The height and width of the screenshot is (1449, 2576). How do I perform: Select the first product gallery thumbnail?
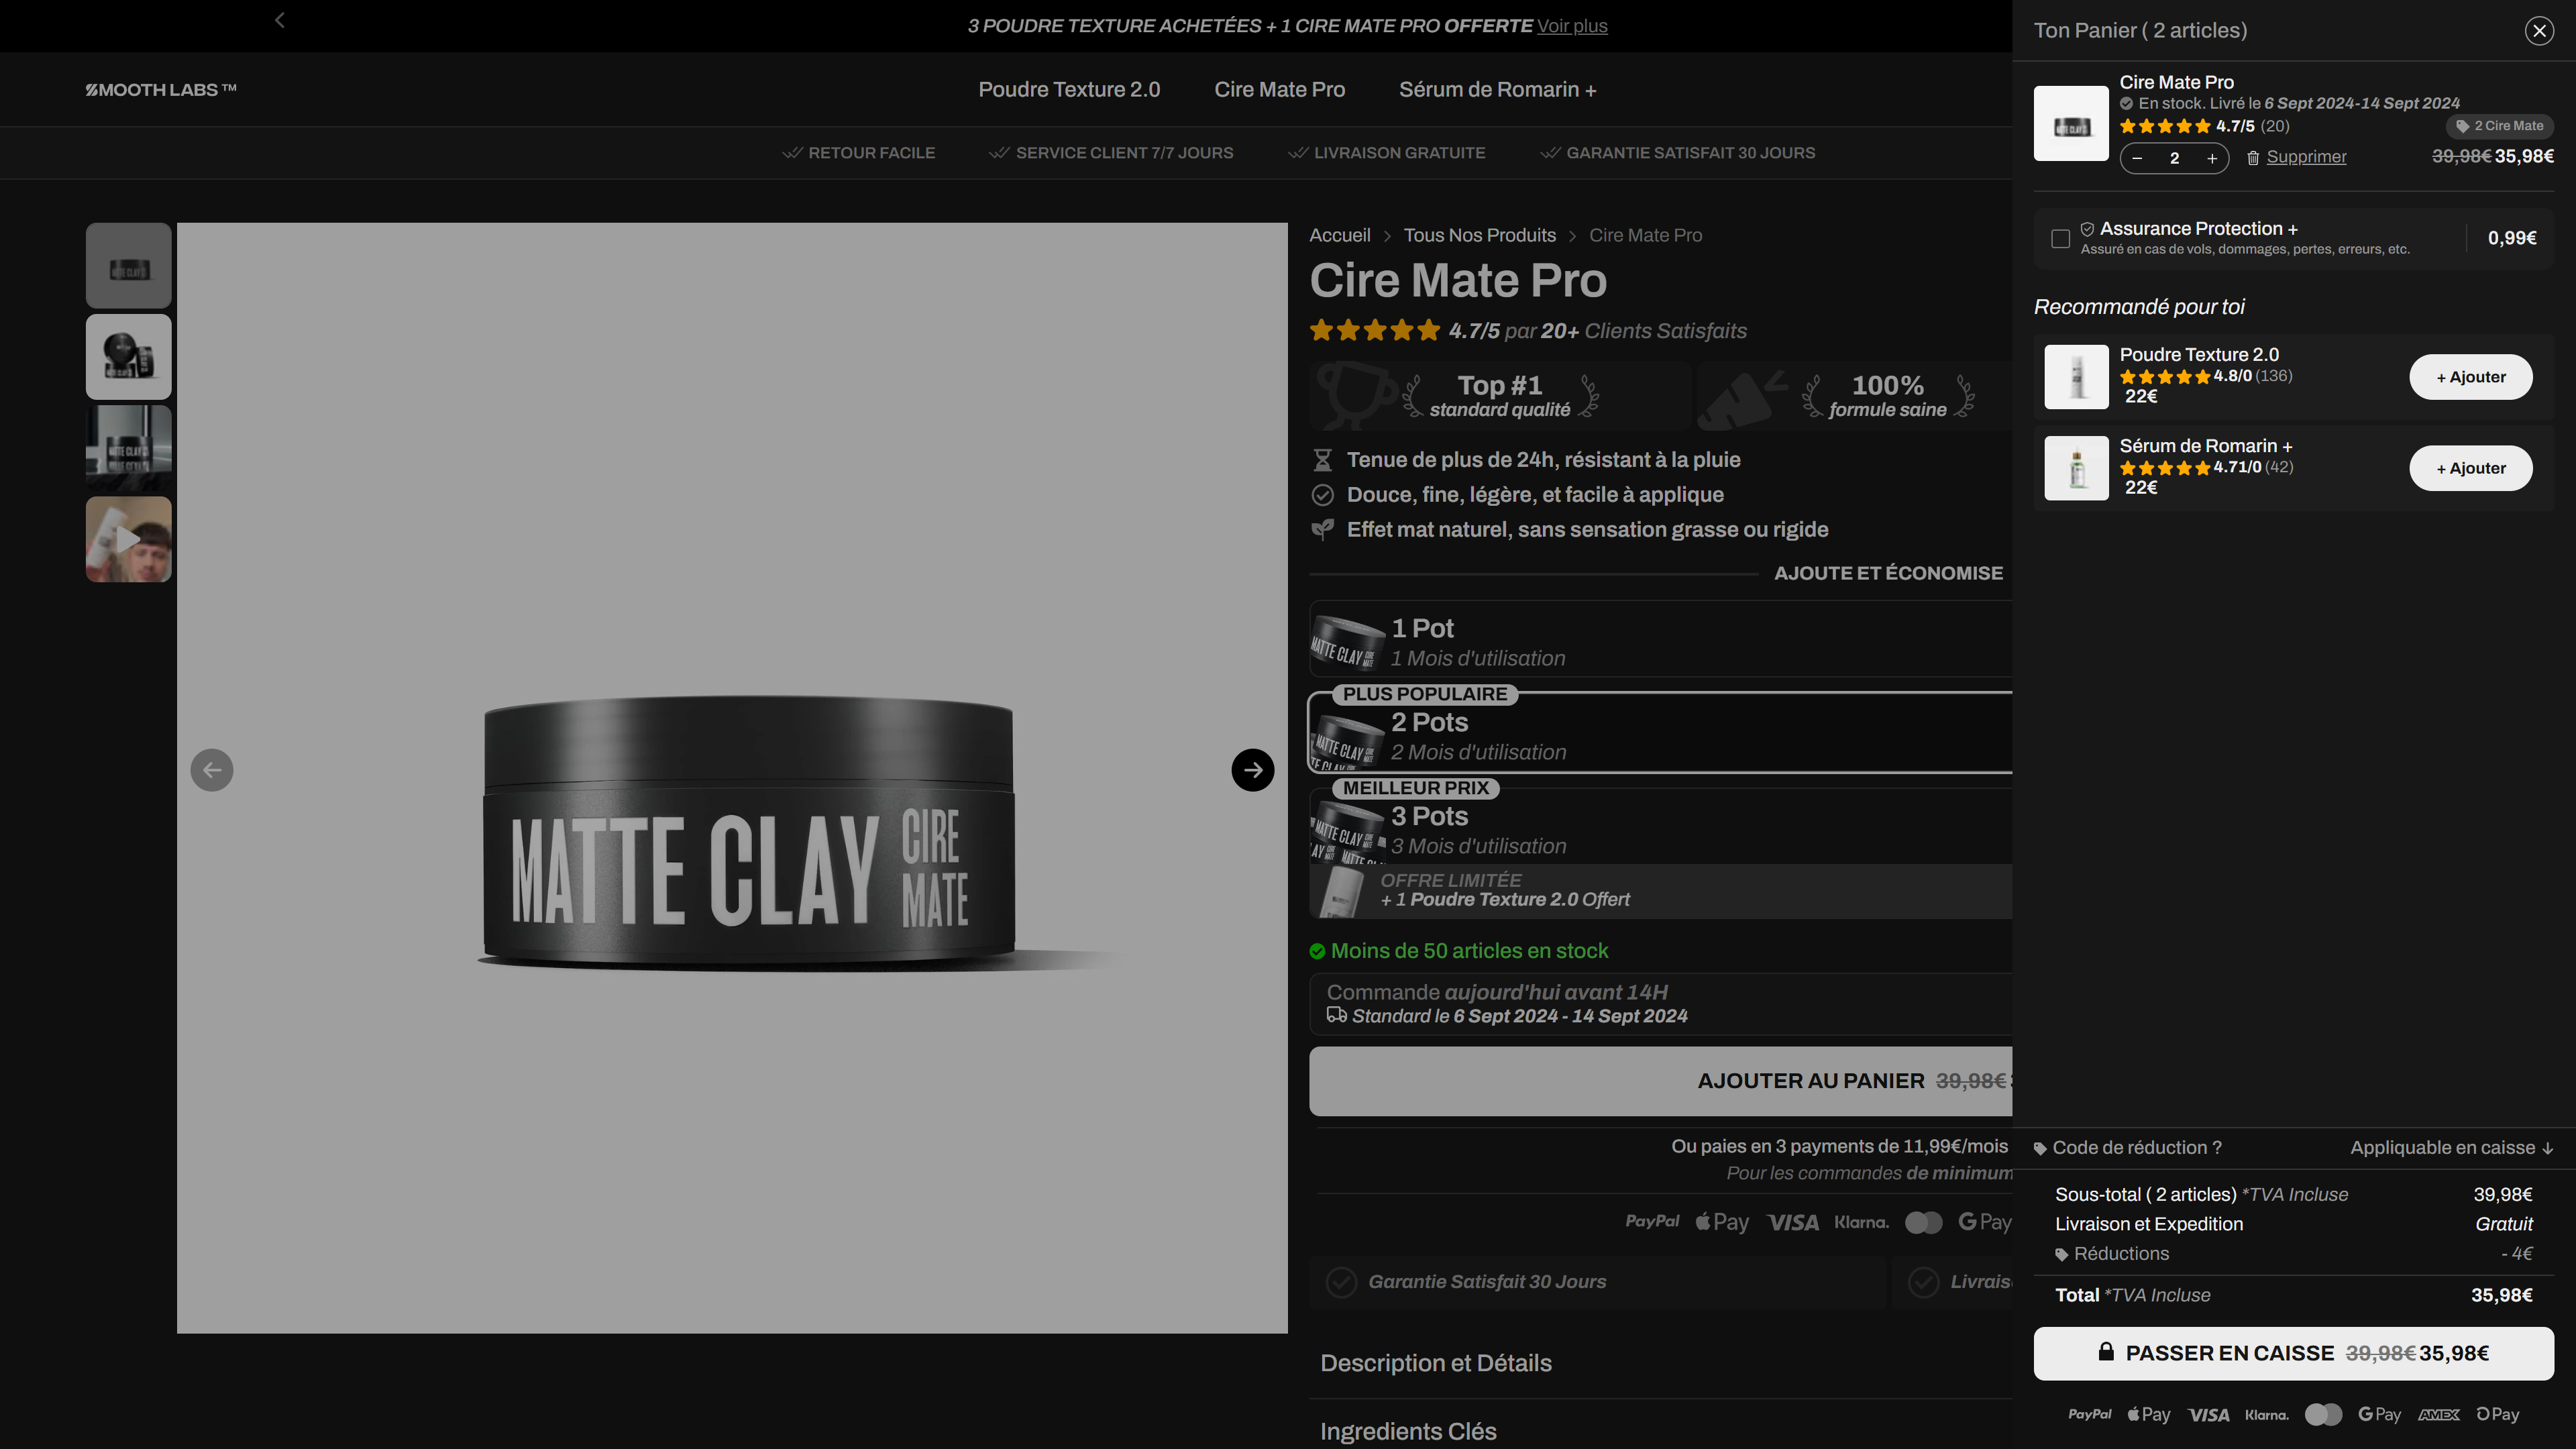[x=129, y=266]
